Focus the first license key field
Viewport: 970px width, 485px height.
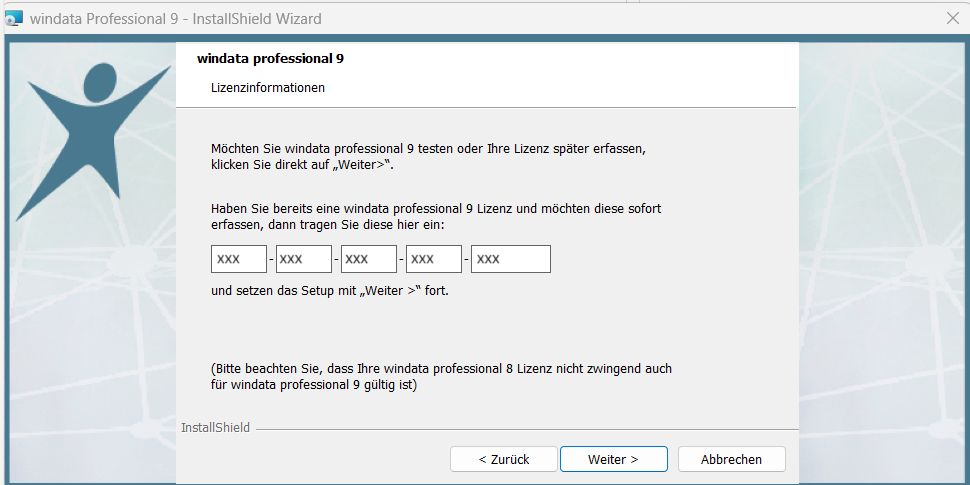pyautogui.click(x=239, y=259)
